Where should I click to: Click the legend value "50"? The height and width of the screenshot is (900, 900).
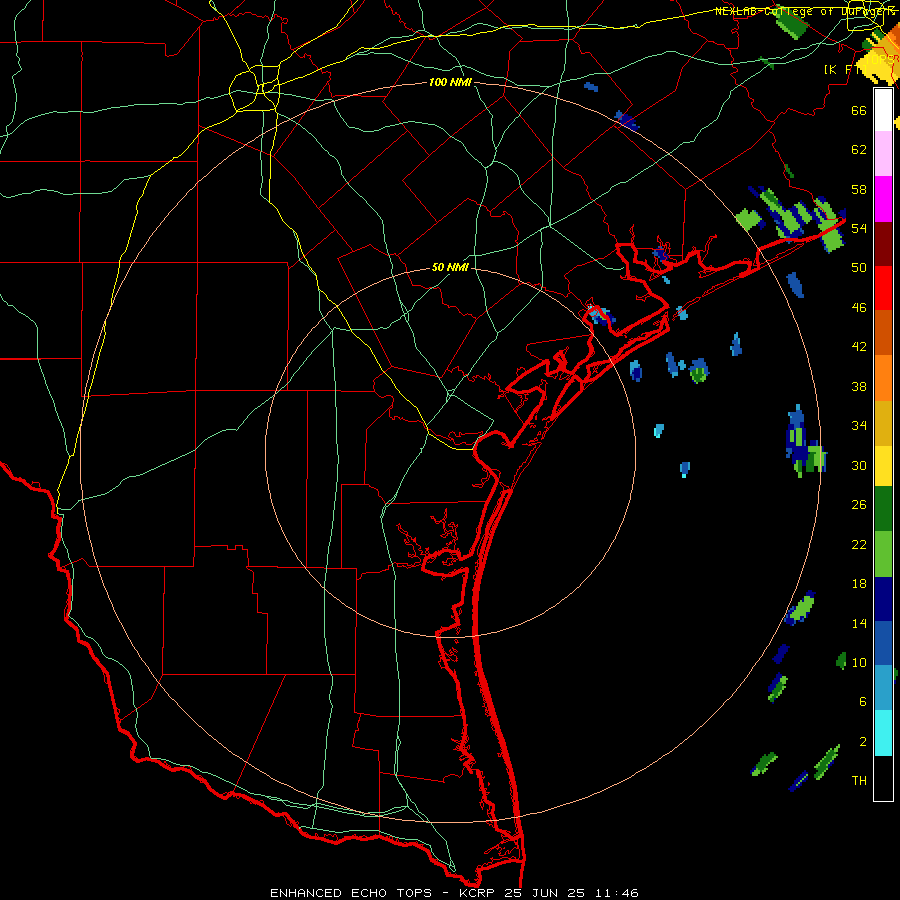point(859,268)
